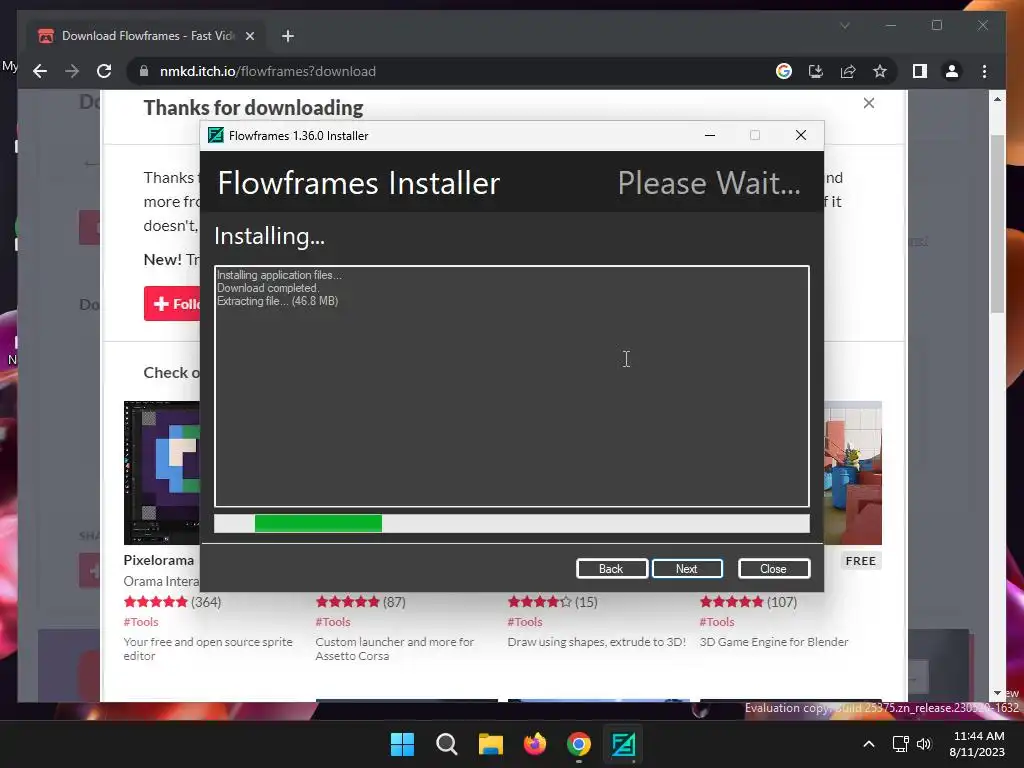
Task: Open the thumbnail above the FREE label
Action: (x=853, y=473)
